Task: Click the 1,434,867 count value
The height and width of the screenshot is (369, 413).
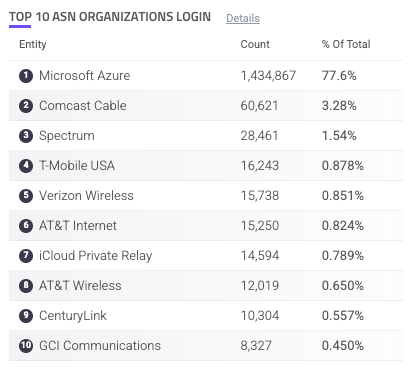Action: point(268,76)
